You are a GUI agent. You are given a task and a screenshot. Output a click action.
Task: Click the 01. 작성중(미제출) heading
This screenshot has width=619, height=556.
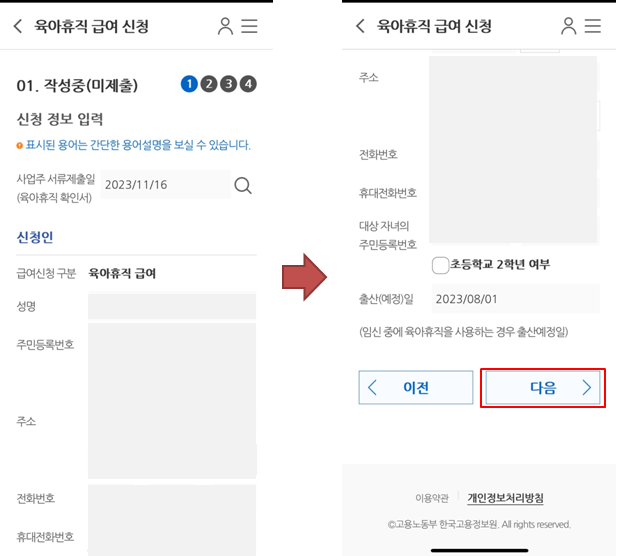[x=77, y=85]
